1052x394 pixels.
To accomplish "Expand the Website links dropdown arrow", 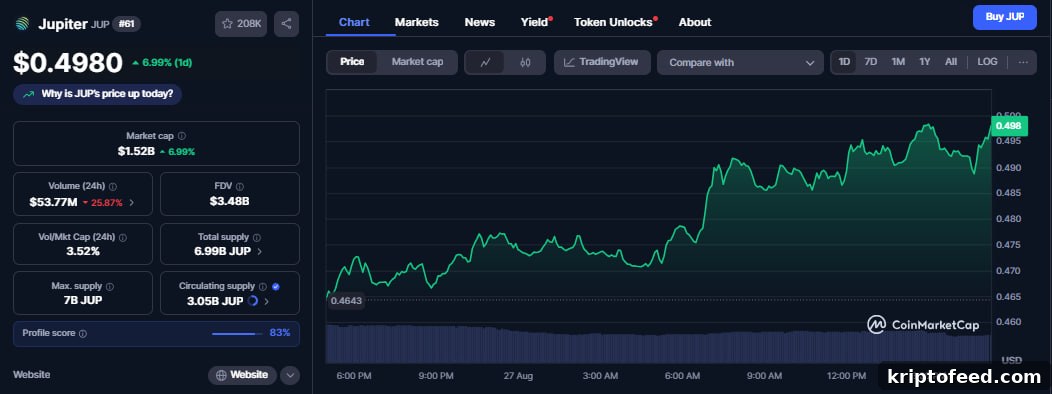I will click(290, 375).
